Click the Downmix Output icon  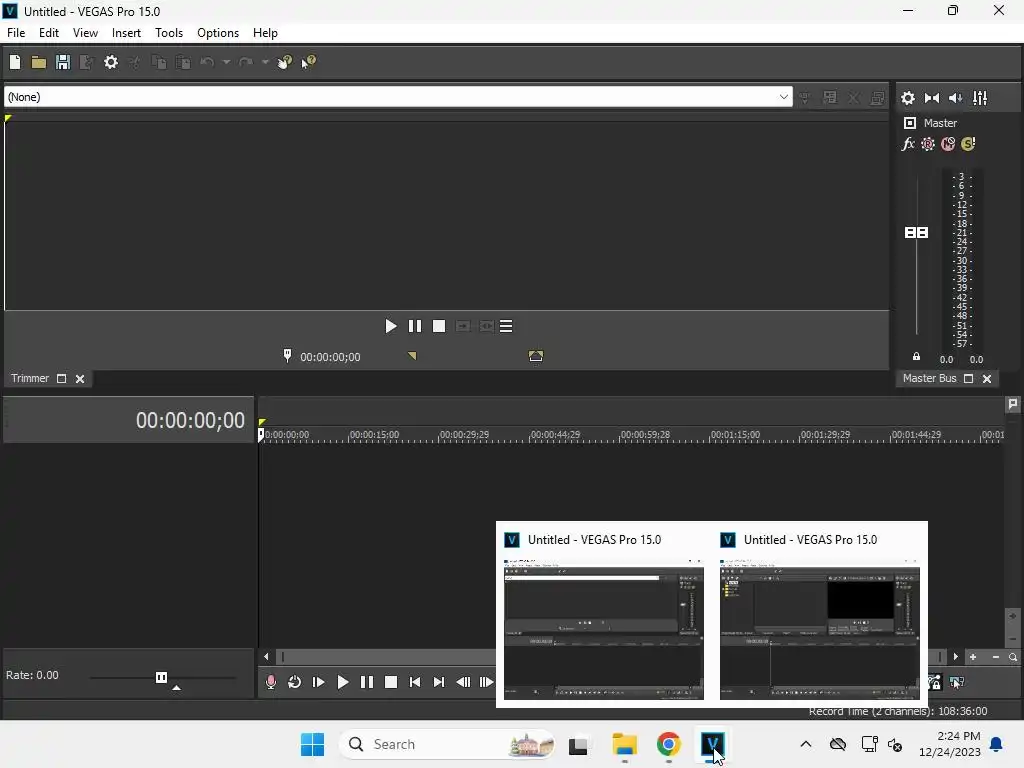[x=932, y=98]
